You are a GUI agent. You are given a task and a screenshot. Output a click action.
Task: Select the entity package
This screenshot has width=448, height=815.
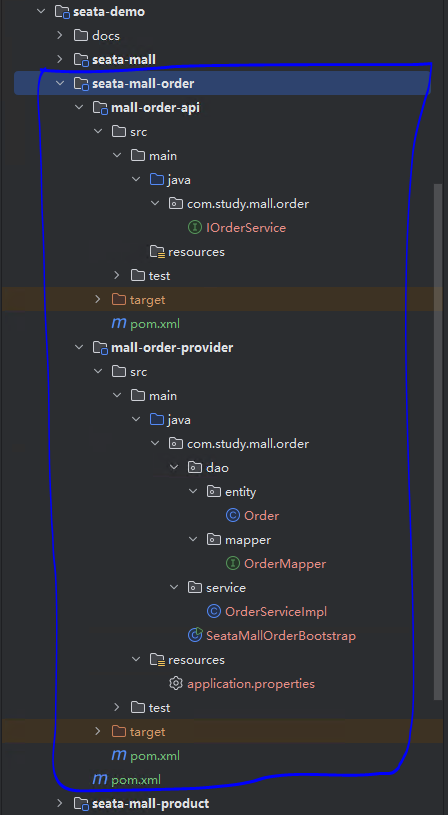pyautogui.click(x=241, y=492)
